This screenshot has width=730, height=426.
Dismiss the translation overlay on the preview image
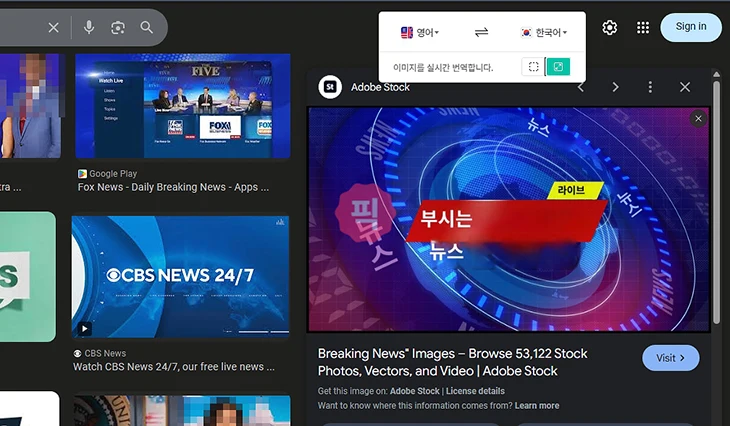tap(698, 119)
